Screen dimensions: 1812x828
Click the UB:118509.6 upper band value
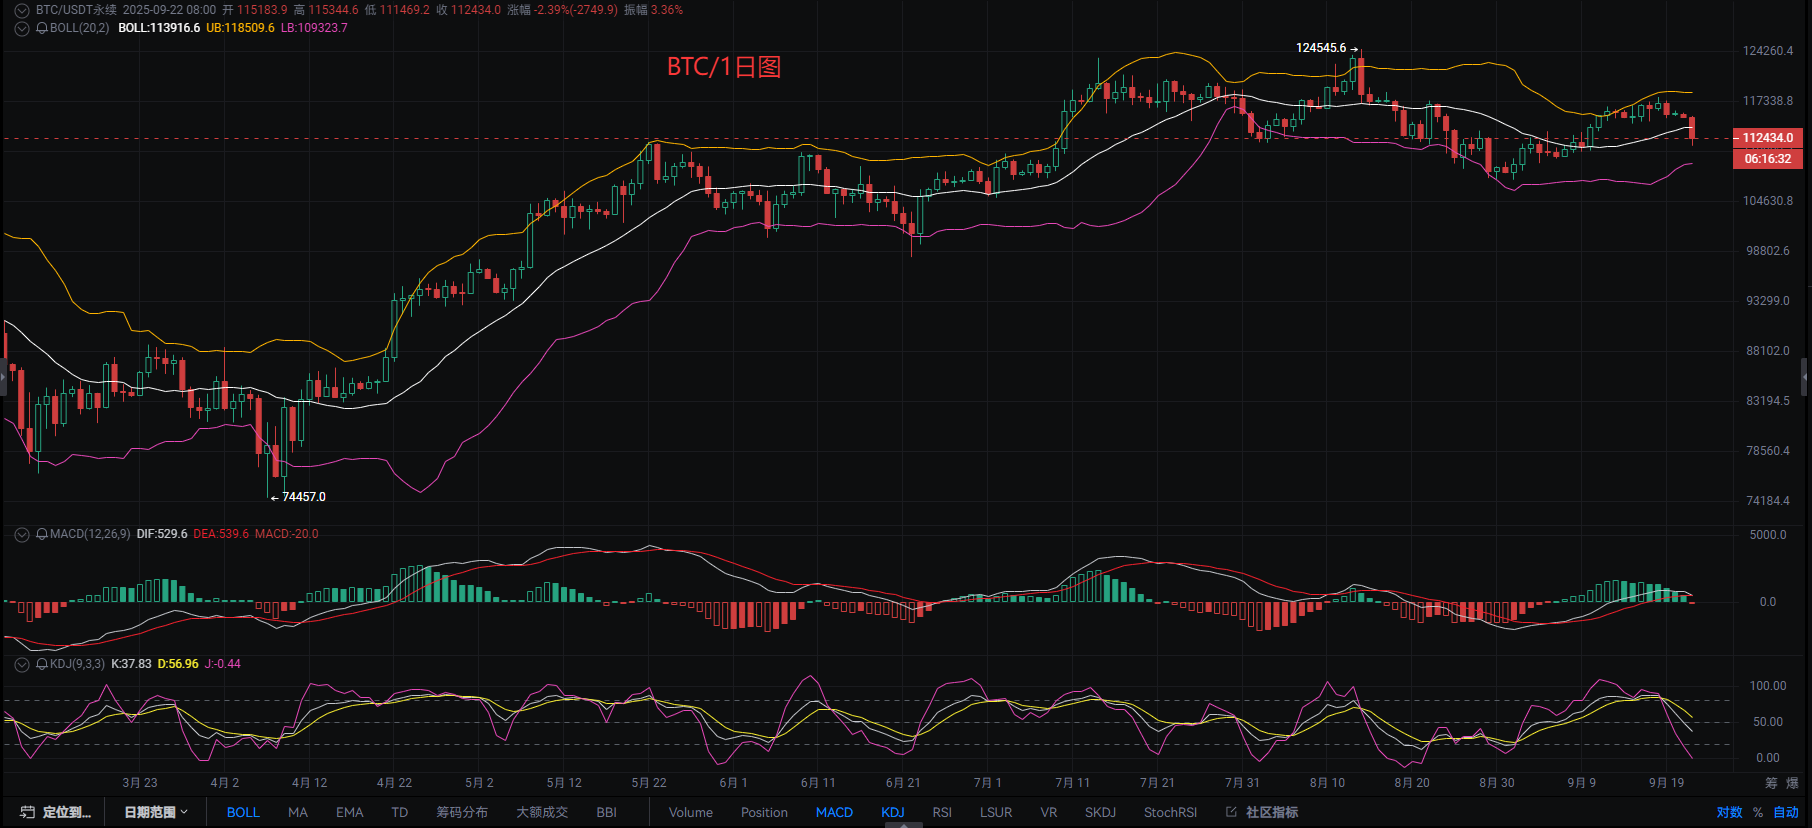(240, 28)
